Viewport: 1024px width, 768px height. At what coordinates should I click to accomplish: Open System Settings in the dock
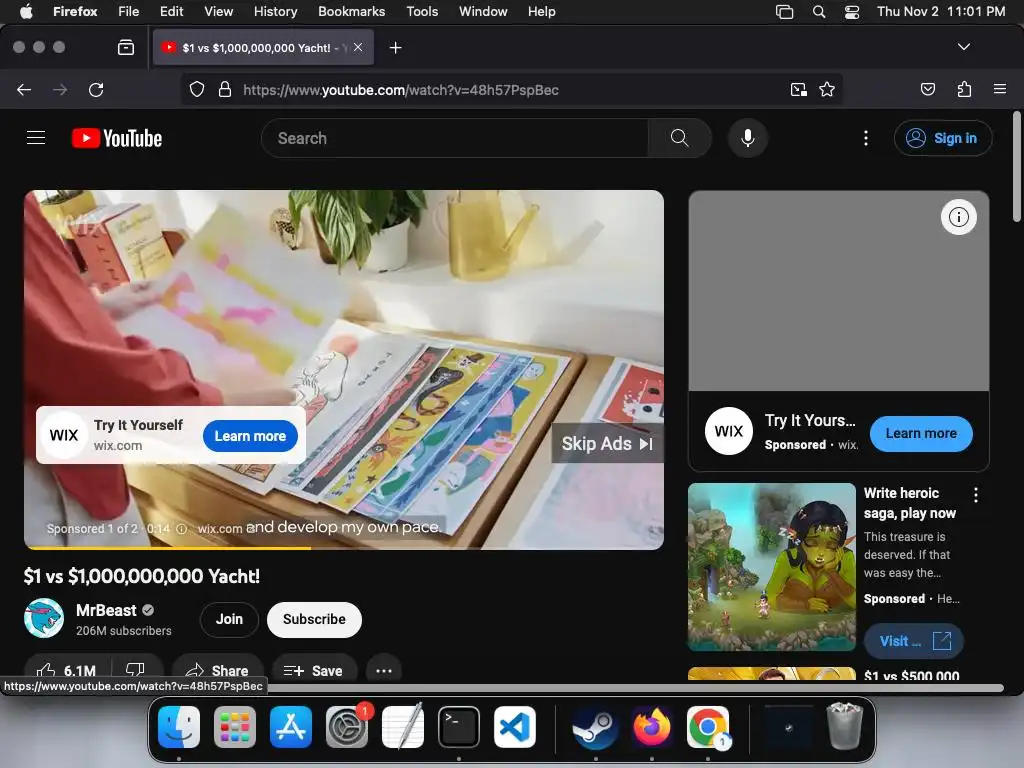click(347, 727)
